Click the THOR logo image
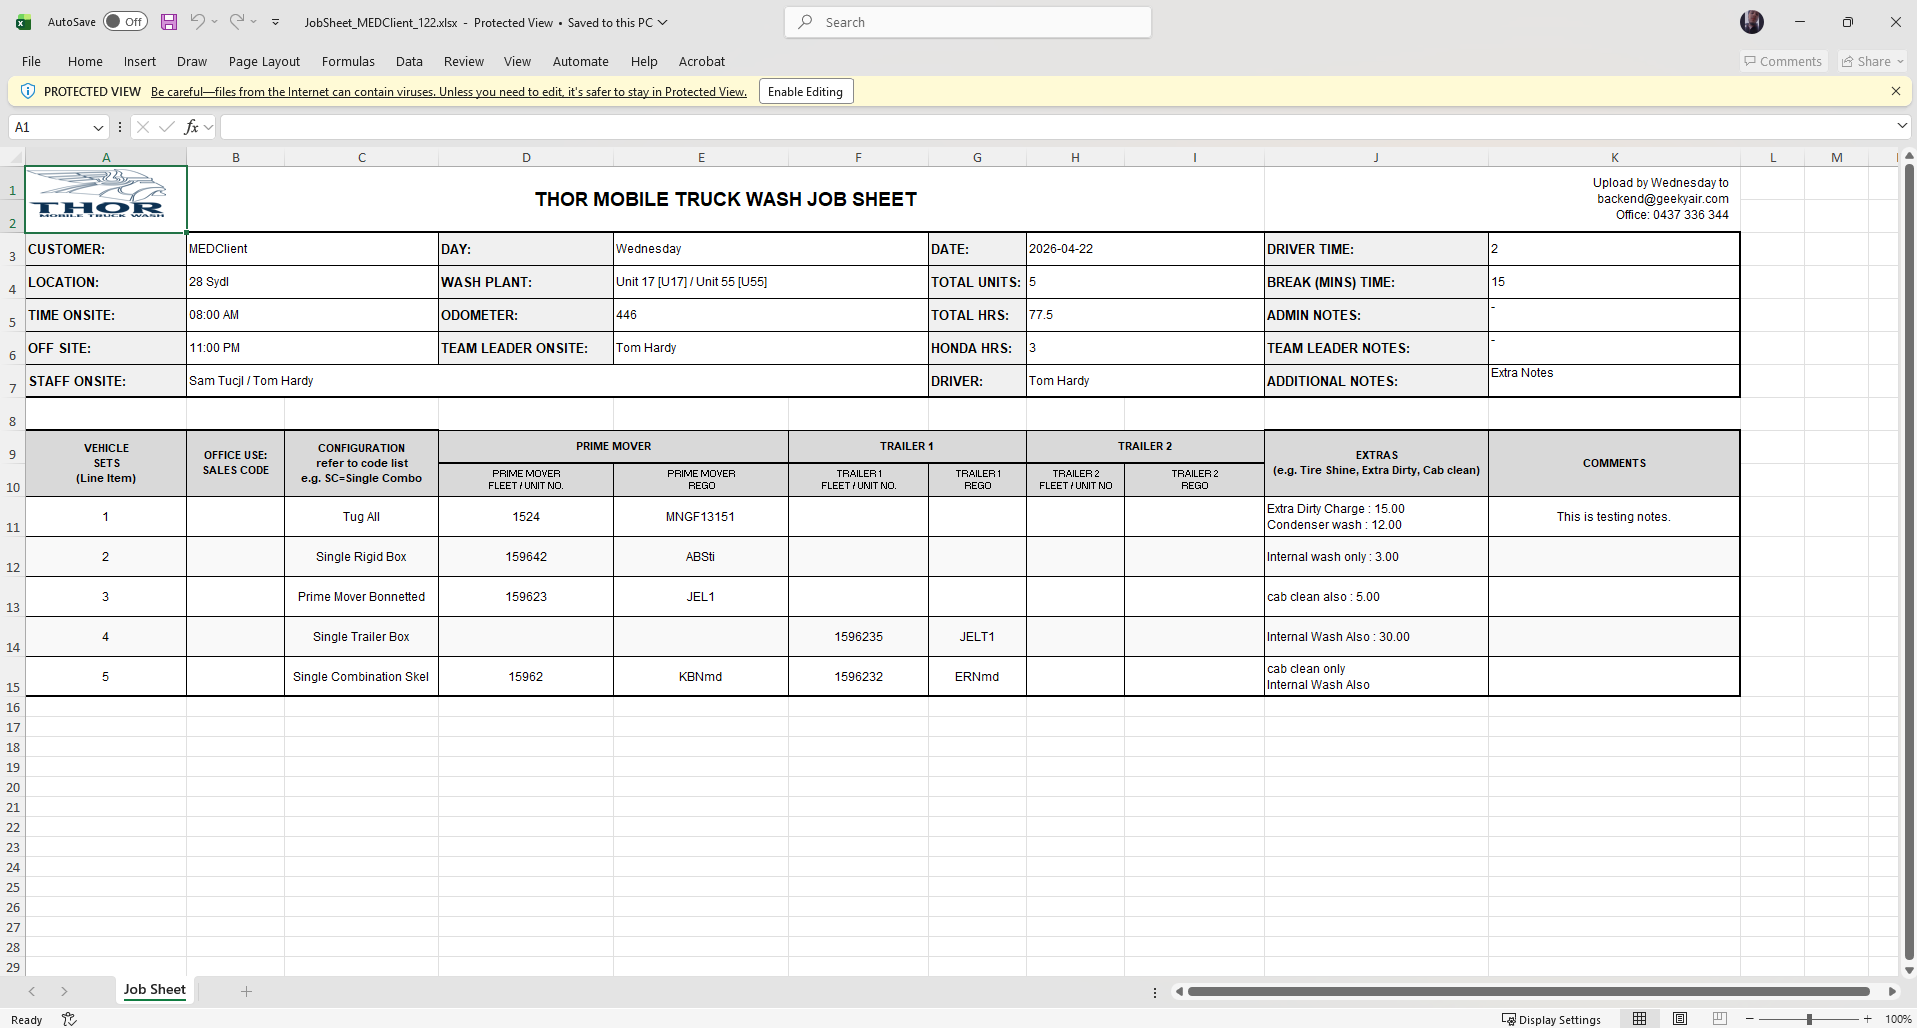Image resolution: width=1917 pixels, height=1028 pixels. point(99,194)
